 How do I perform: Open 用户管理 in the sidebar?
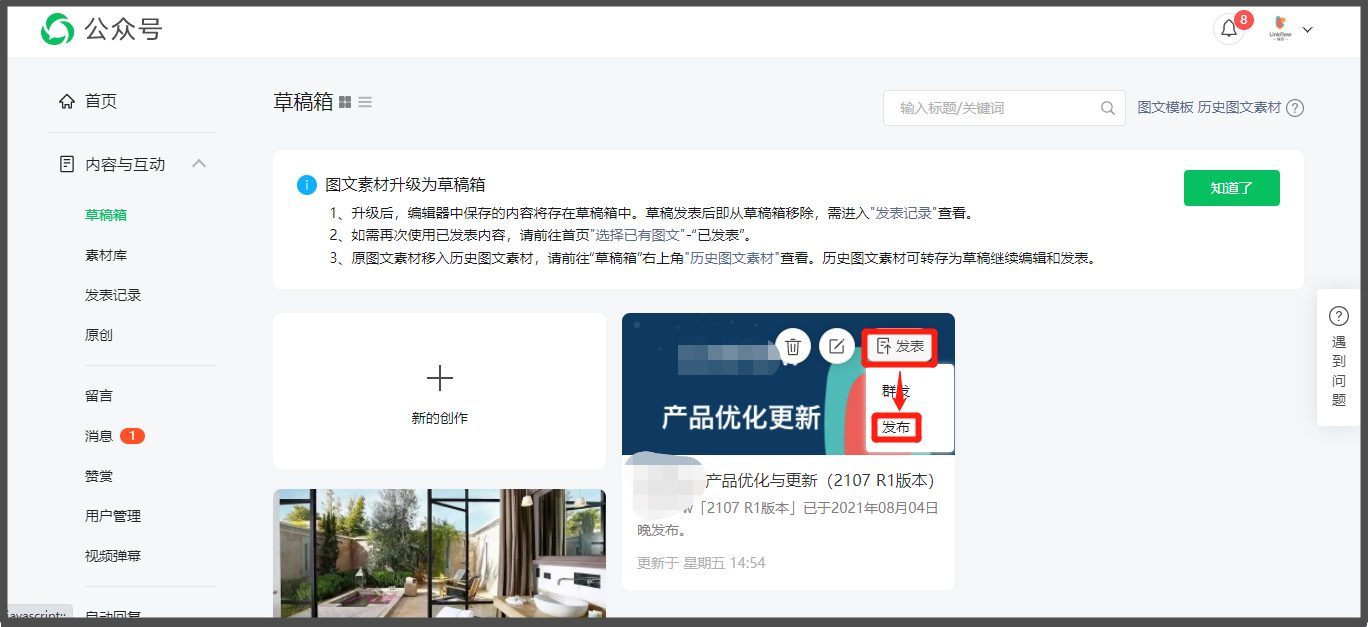coord(113,516)
